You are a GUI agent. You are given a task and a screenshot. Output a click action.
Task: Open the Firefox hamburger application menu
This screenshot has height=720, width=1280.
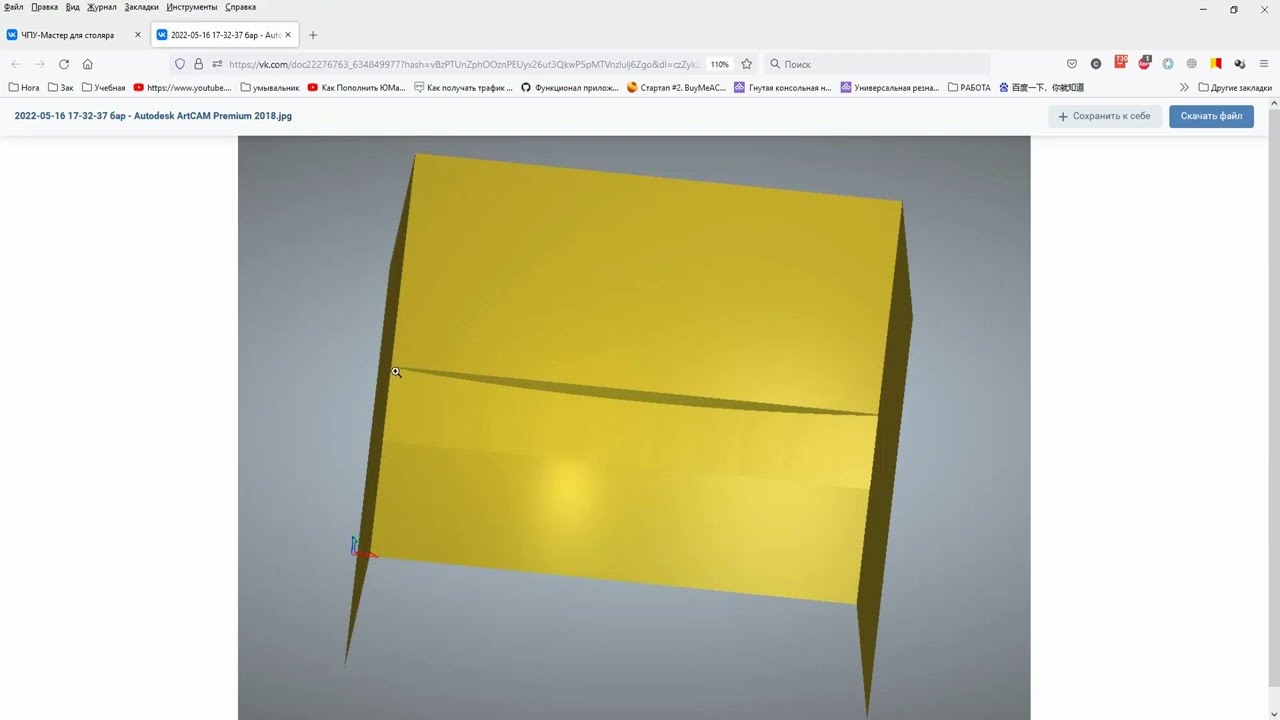pos(1264,64)
